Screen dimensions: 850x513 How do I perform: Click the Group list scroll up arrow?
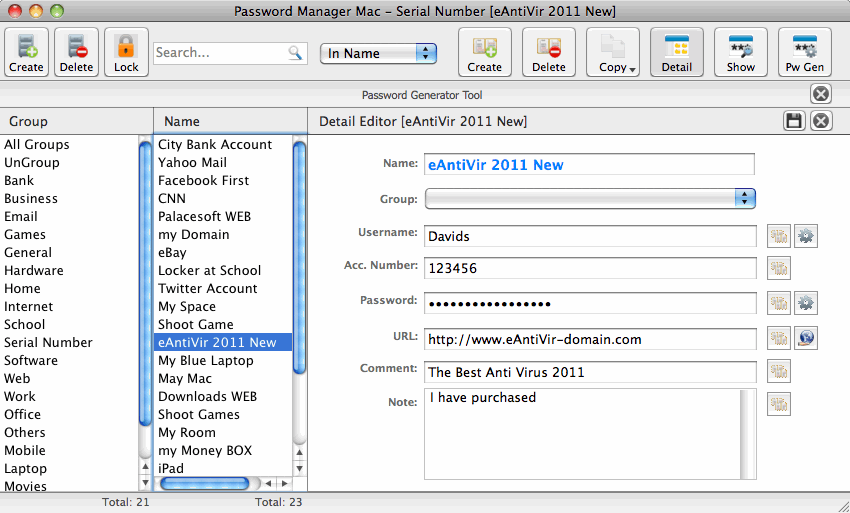(145, 466)
